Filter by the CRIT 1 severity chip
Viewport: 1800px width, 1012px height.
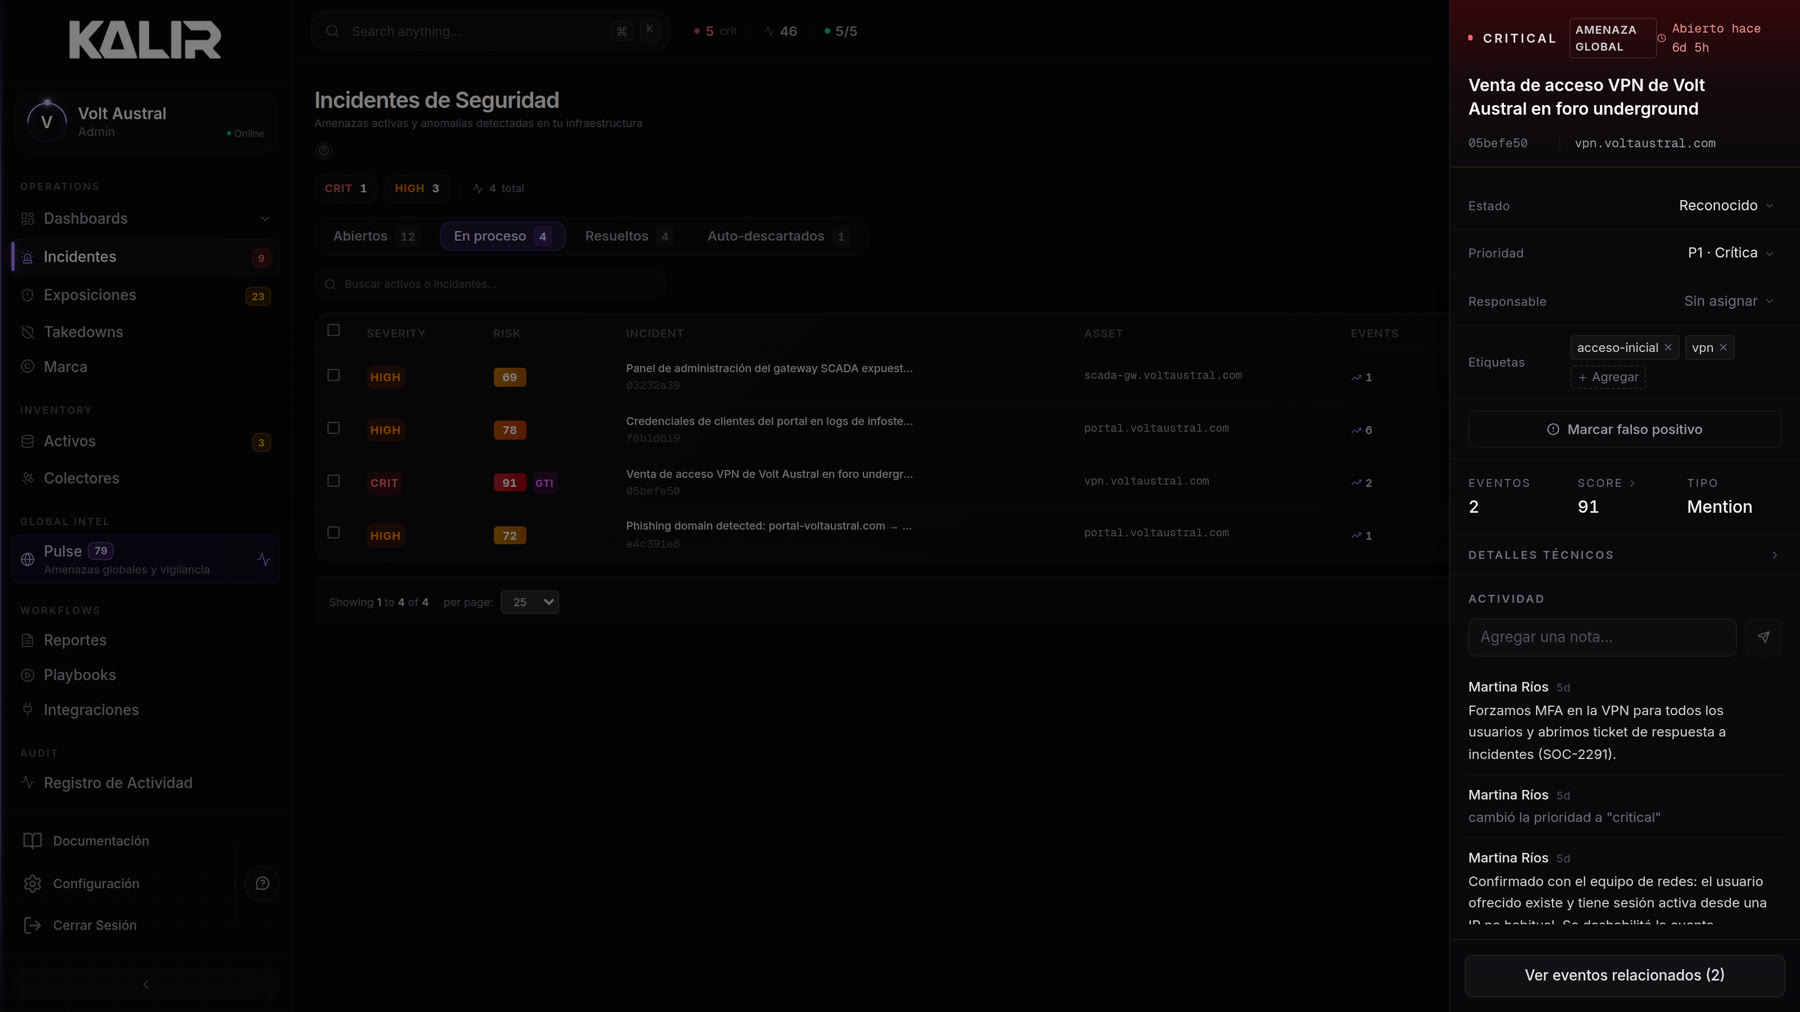click(346, 189)
